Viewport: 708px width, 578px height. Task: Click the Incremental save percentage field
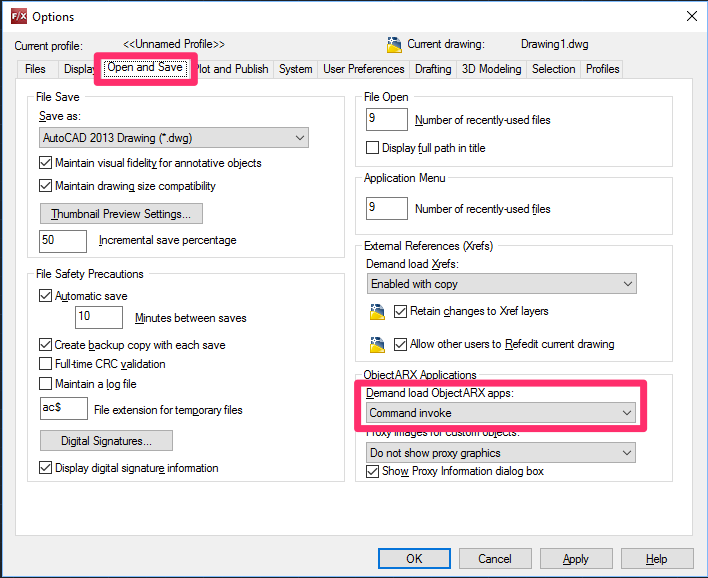[x=63, y=241]
